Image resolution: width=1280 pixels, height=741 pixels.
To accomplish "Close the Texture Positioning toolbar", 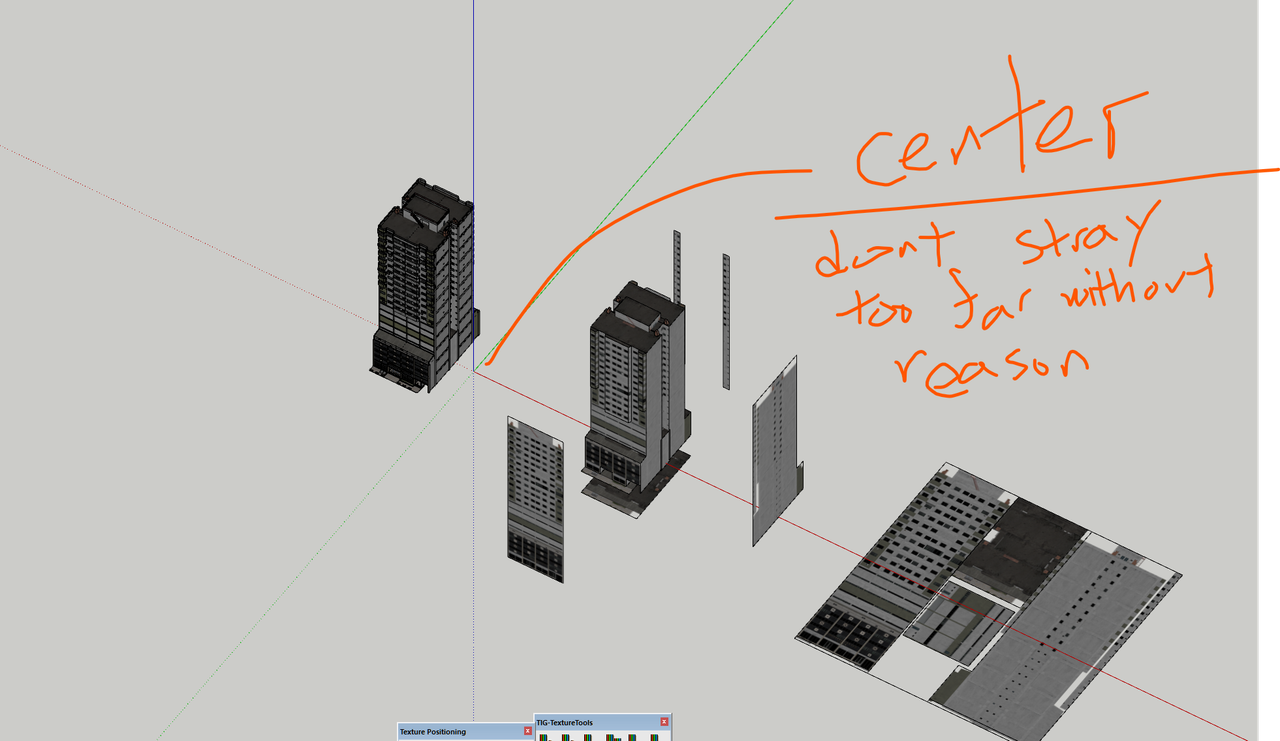I will click(x=528, y=732).
